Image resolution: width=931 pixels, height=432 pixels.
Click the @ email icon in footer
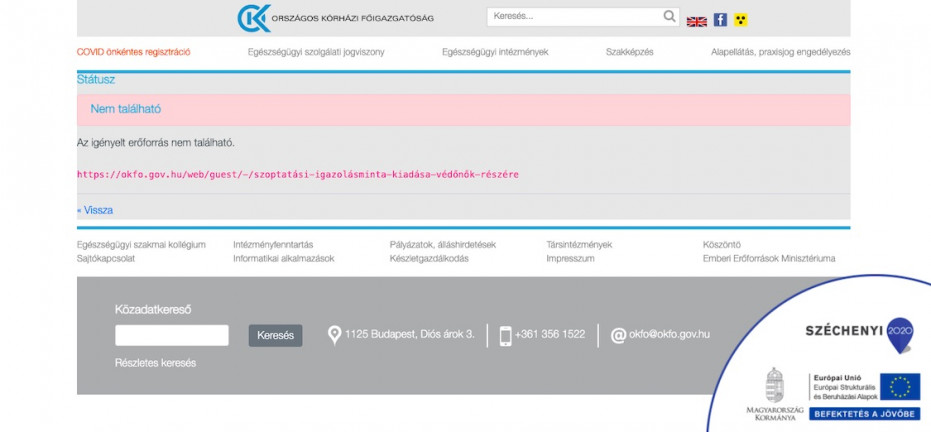click(x=618, y=335)
